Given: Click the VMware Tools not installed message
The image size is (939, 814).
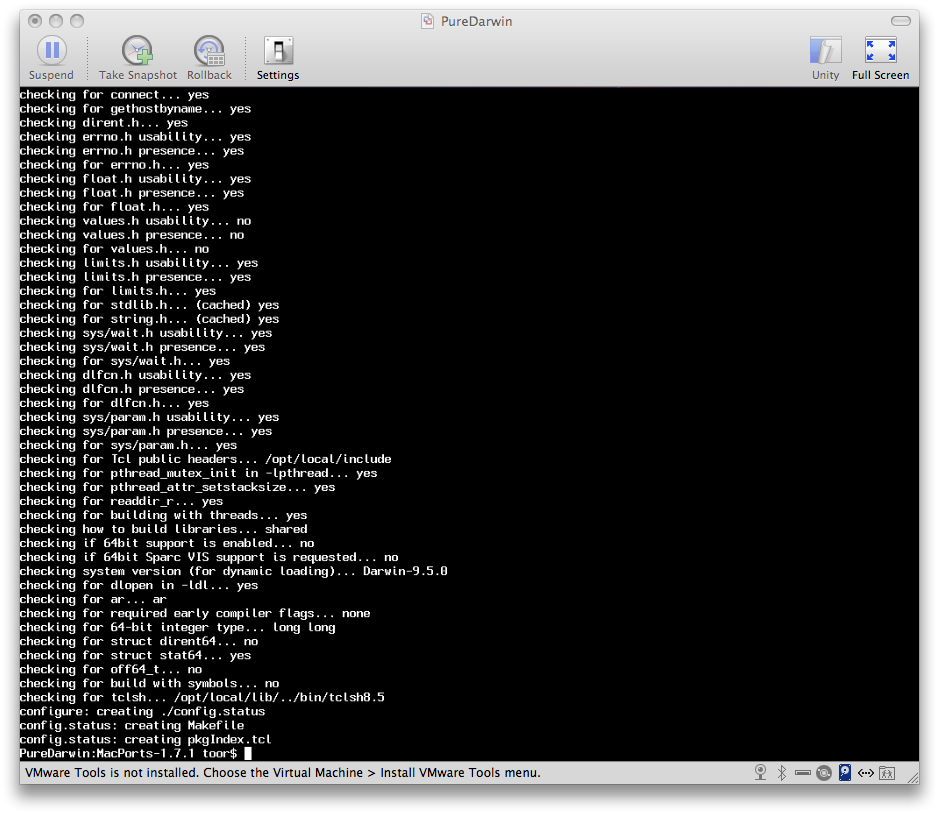Looking at the screenshot, I should pos(283,773).
